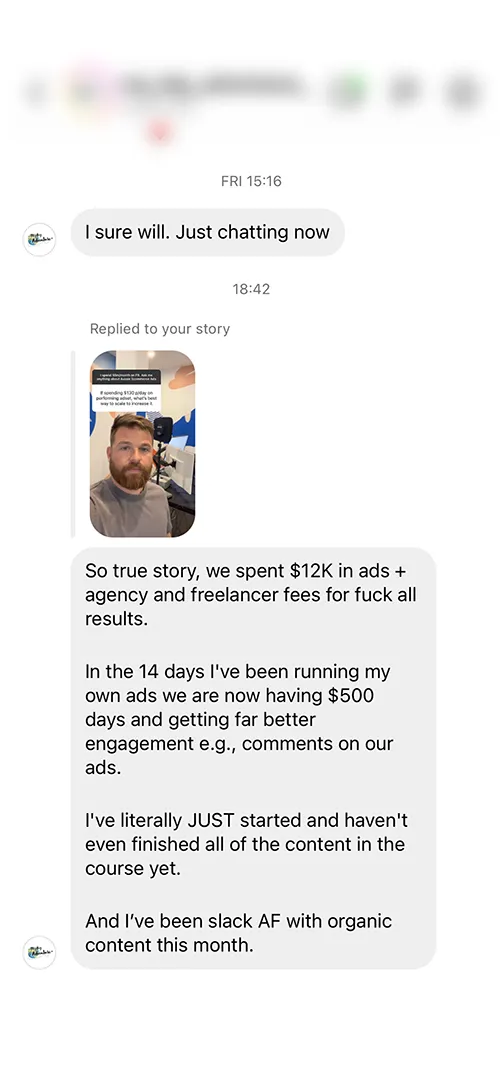Viewport: 500px width, 1075px height.
Task: Open sender avatar beside the long message
Action: 39,952
